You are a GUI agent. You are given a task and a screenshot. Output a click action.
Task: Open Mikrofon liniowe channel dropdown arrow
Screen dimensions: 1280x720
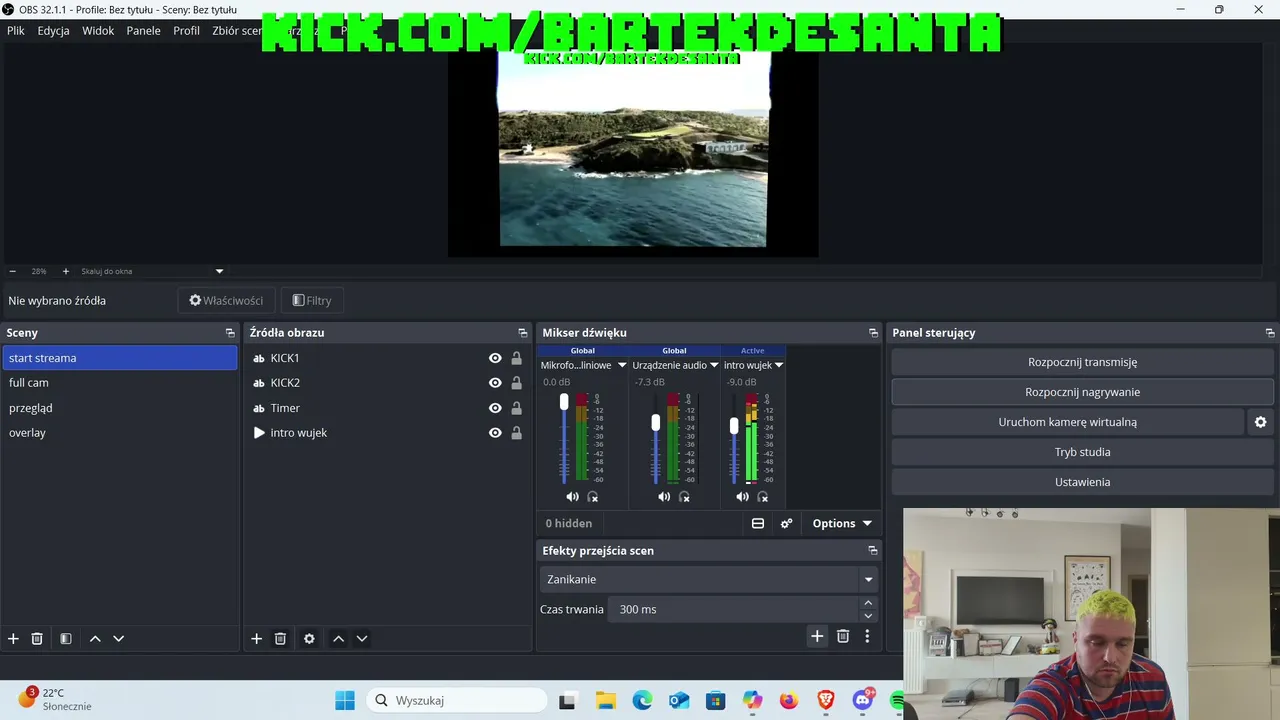622,366
